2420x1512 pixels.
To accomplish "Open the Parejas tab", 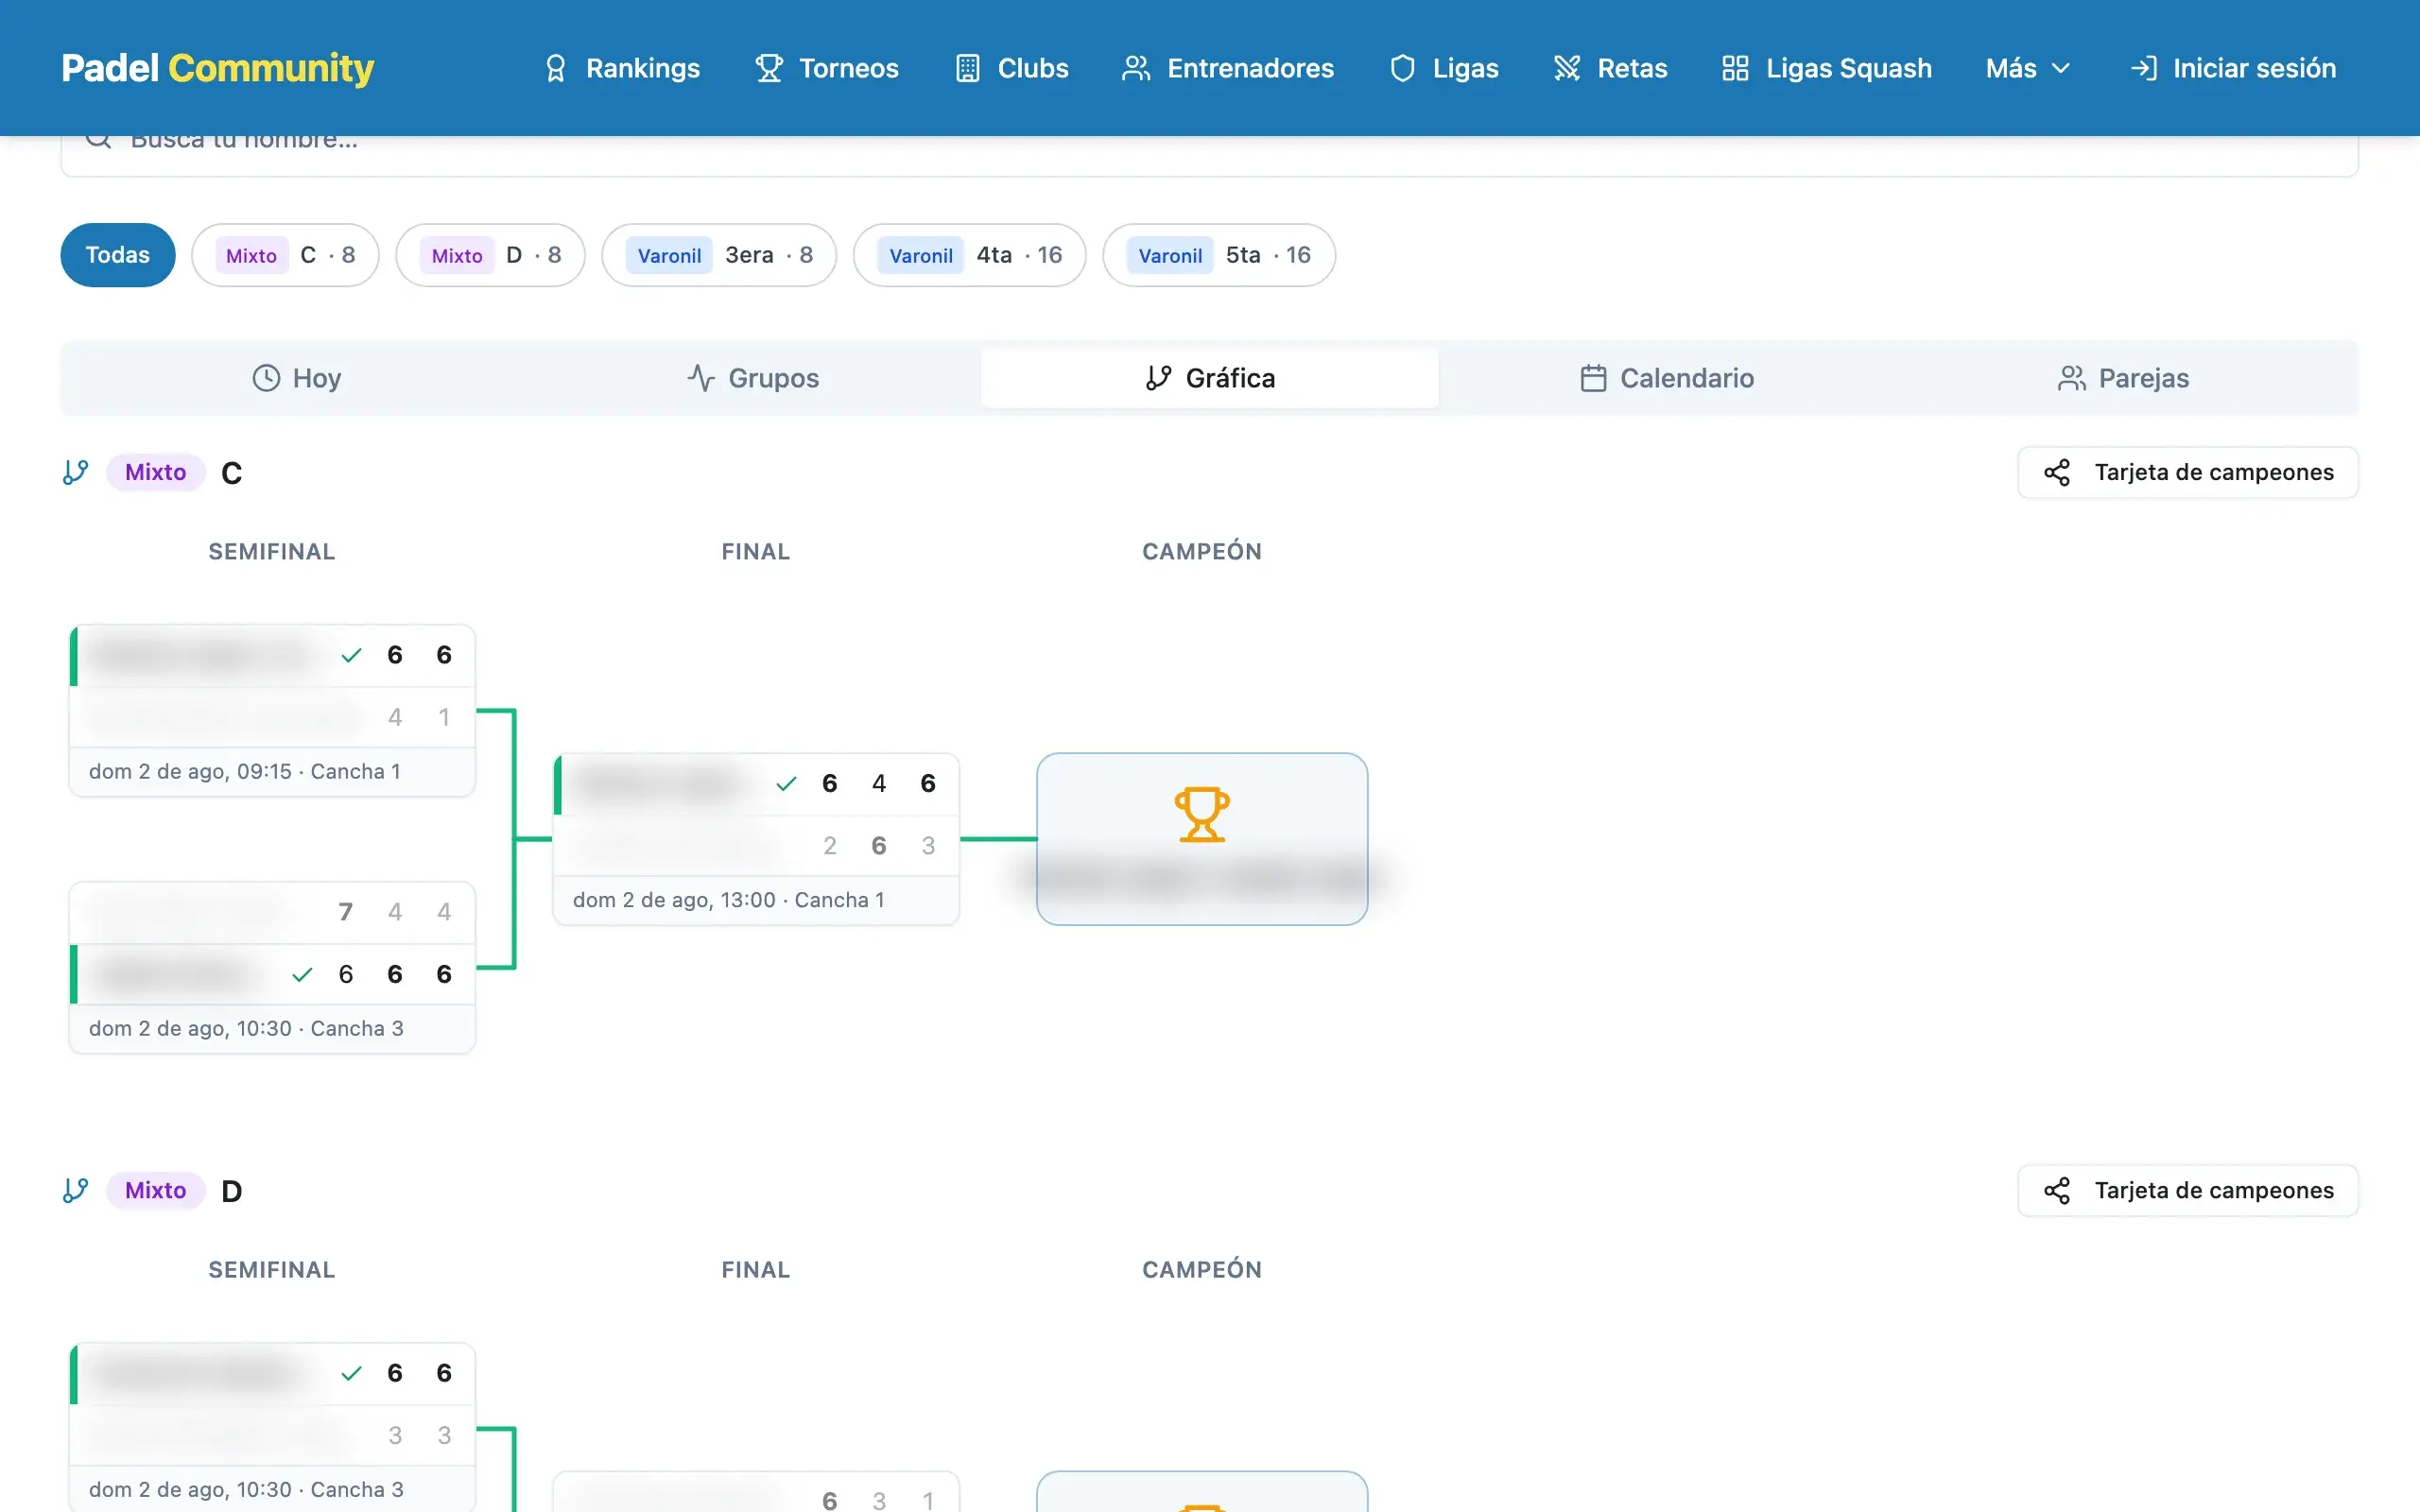I will [2124, 378].
